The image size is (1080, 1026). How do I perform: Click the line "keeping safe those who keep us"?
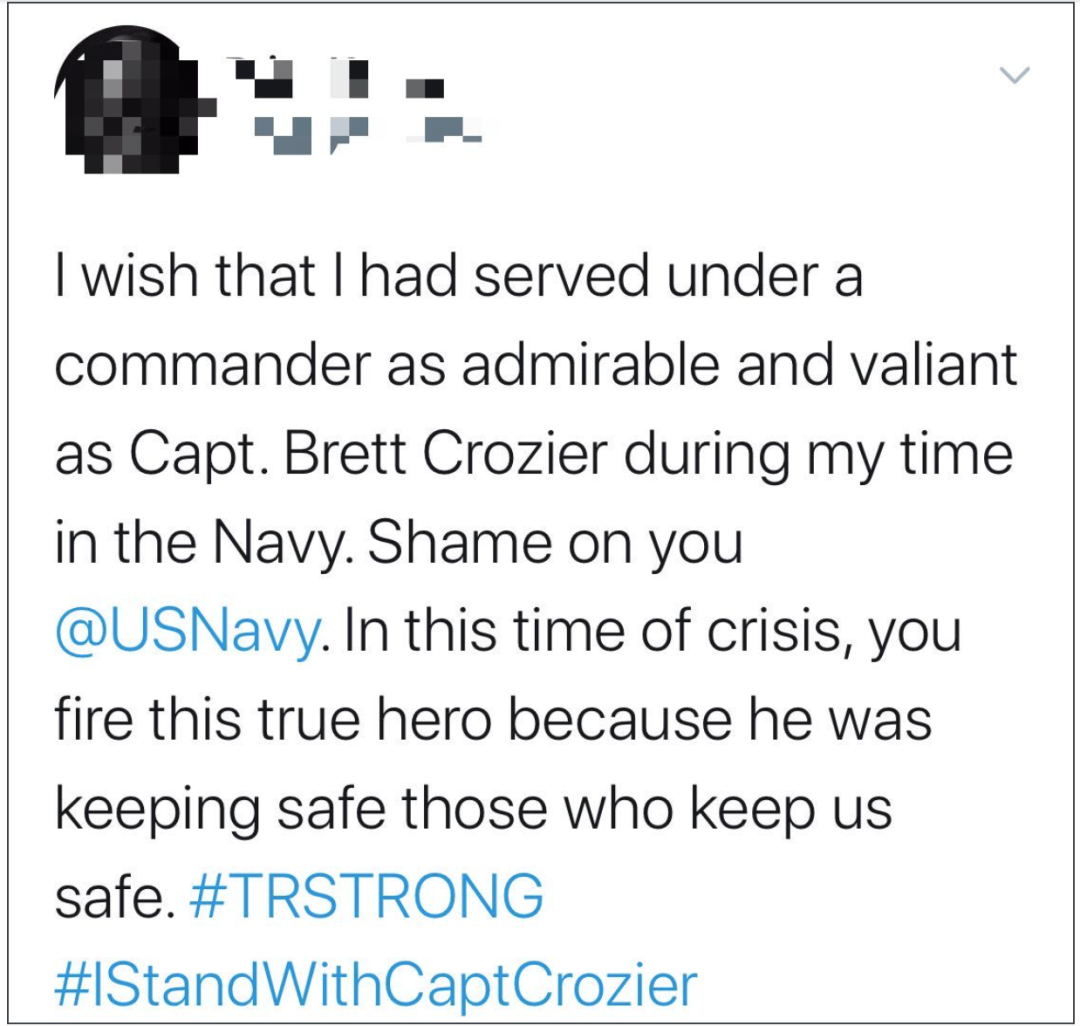point(473,808)
